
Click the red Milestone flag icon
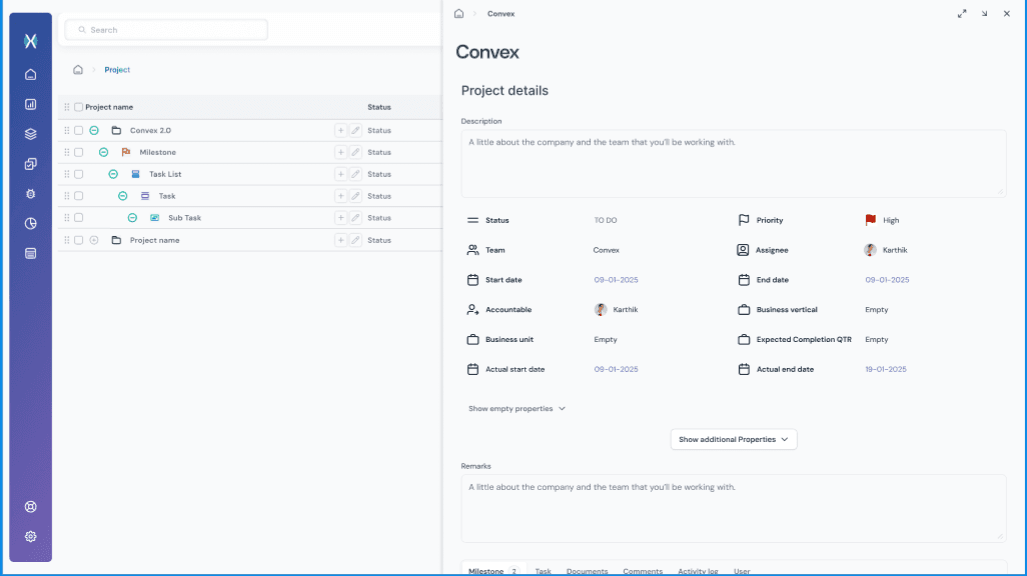pyautogui.click(x=126, y=152)
